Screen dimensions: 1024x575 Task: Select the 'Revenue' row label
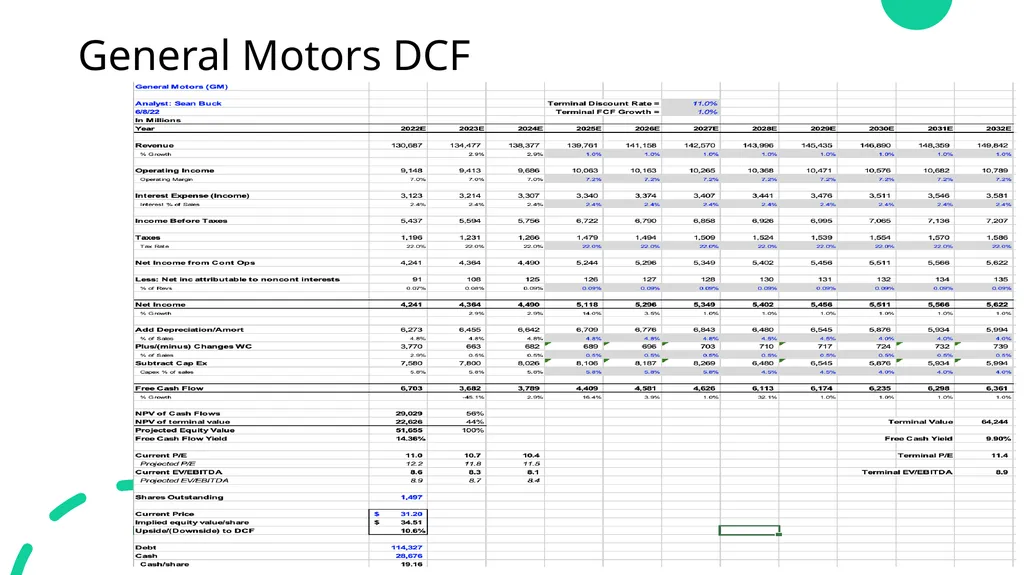155,145
